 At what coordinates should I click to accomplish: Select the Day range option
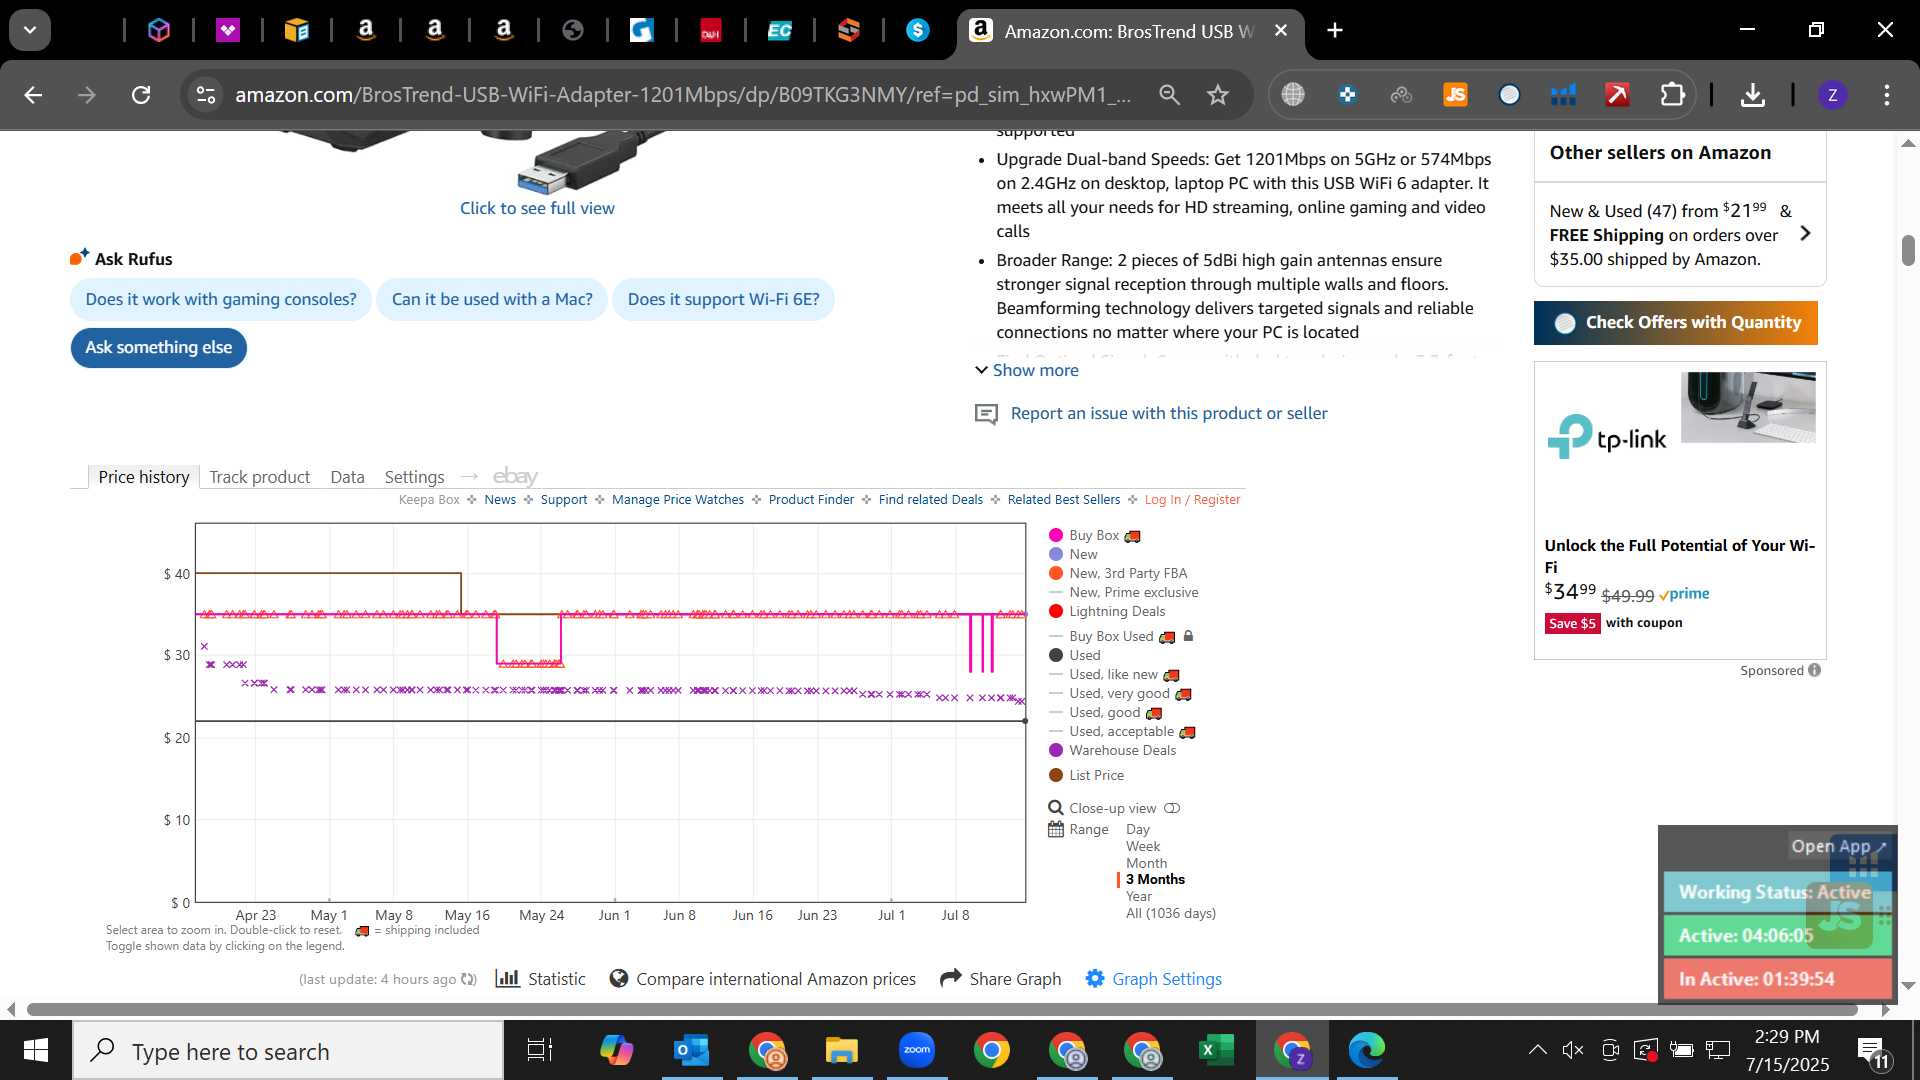1138,829
